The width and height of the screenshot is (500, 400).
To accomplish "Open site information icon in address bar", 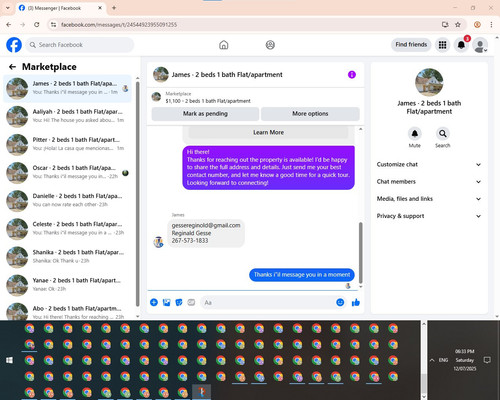I will [x=53, y=24].
